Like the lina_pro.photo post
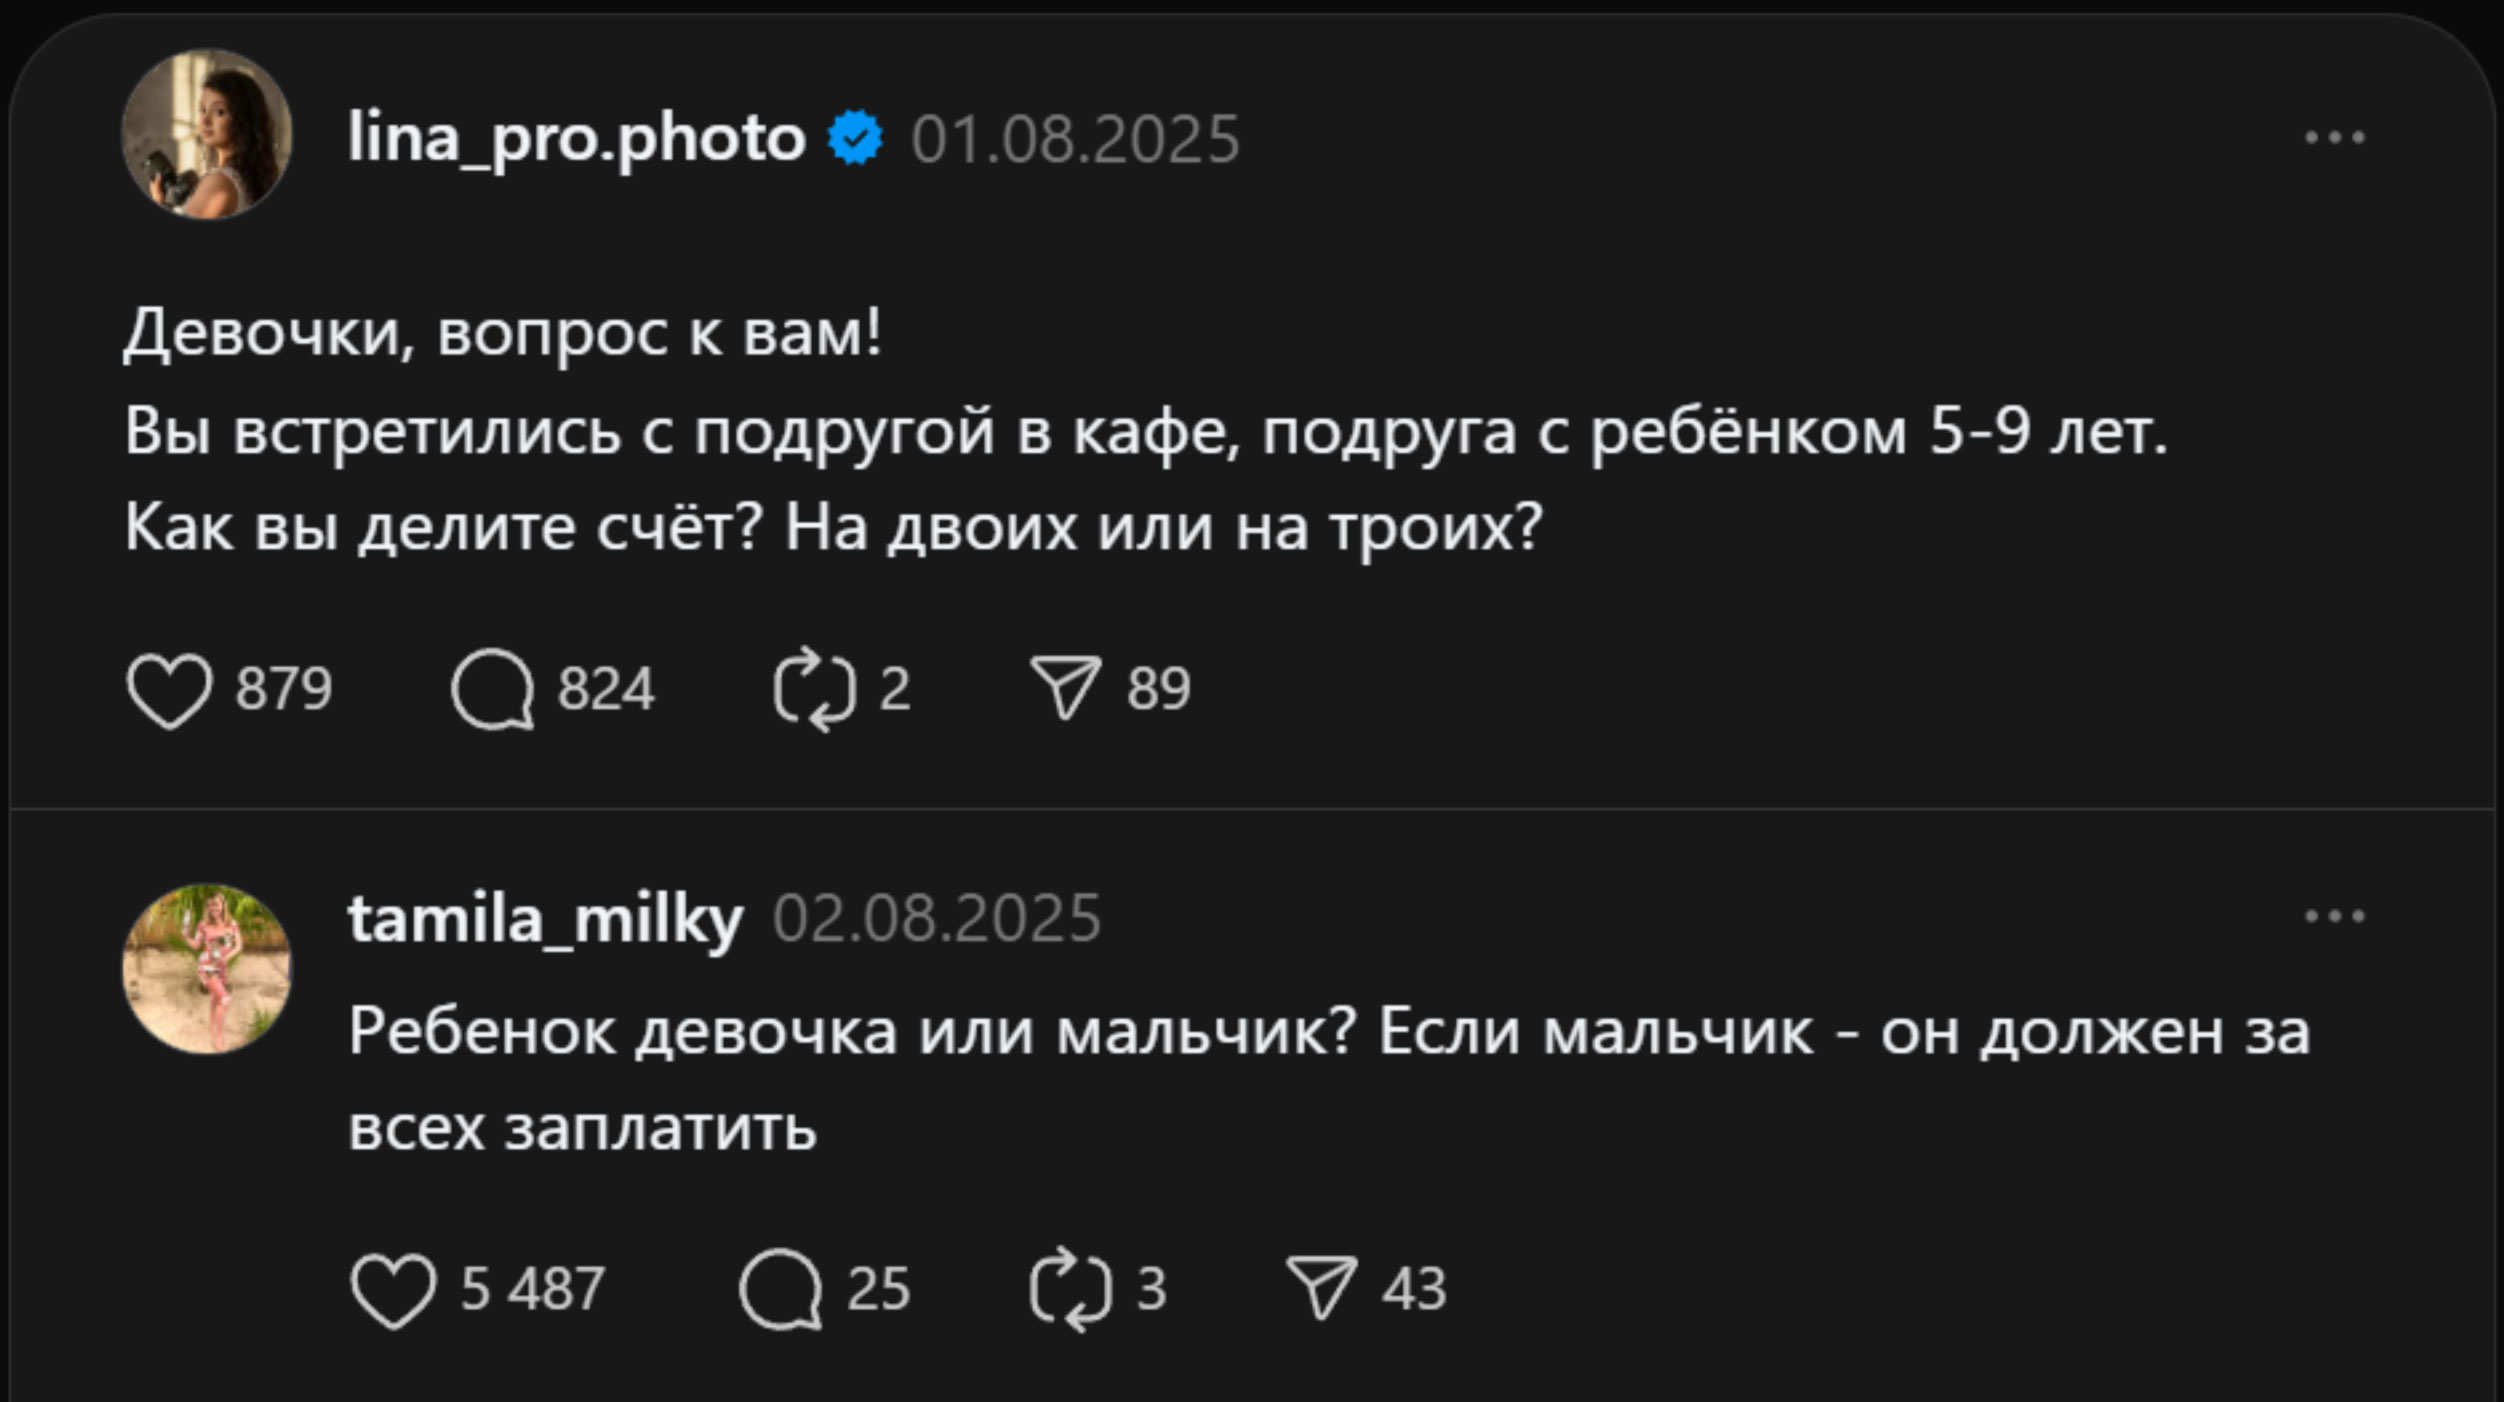 [x=169, y=690]
